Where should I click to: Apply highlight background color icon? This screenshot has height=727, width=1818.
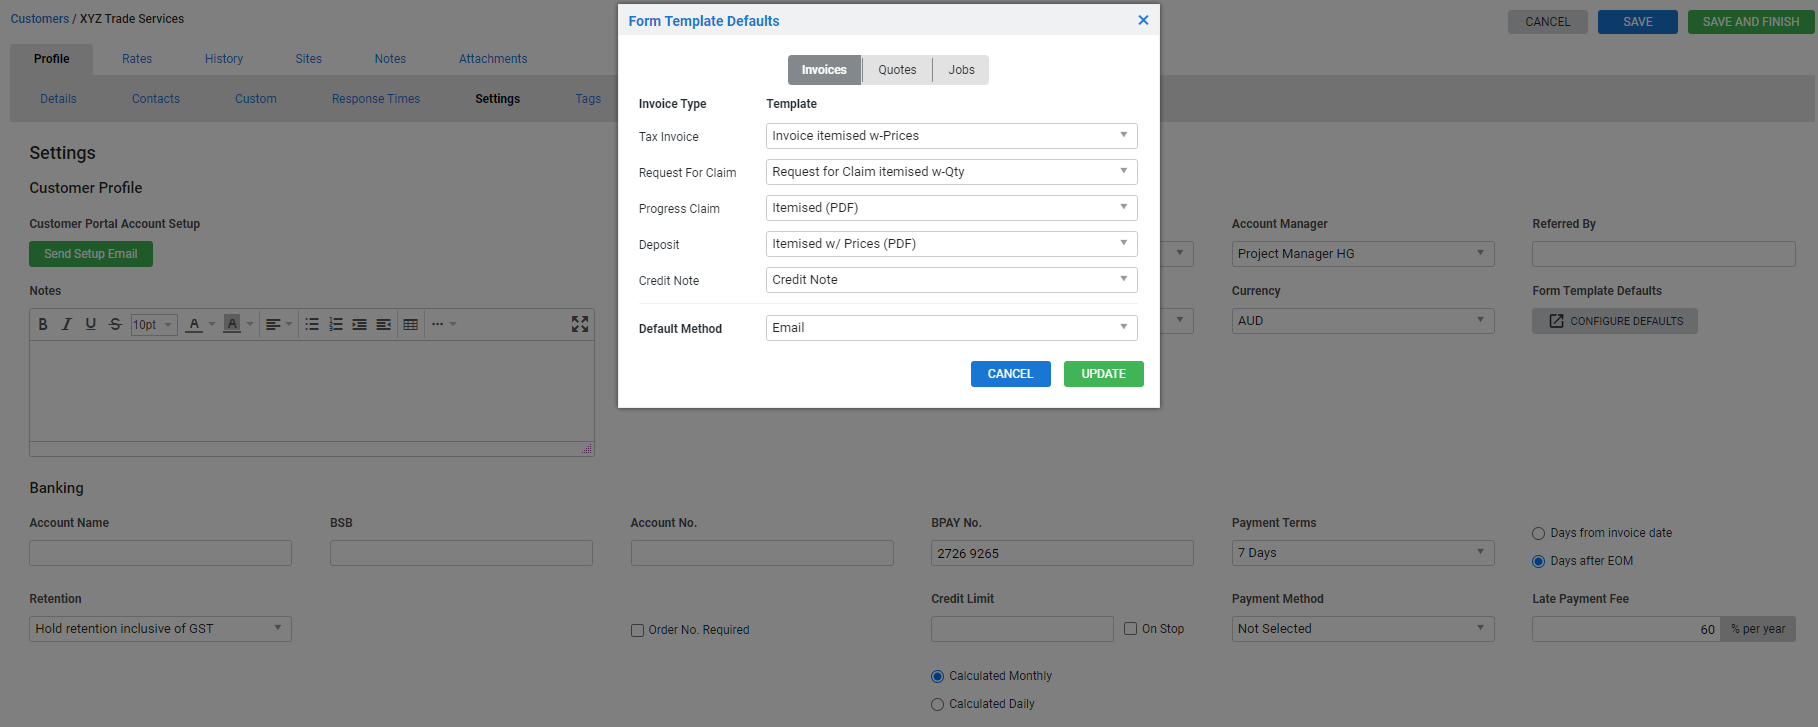(x=232, y=324)
